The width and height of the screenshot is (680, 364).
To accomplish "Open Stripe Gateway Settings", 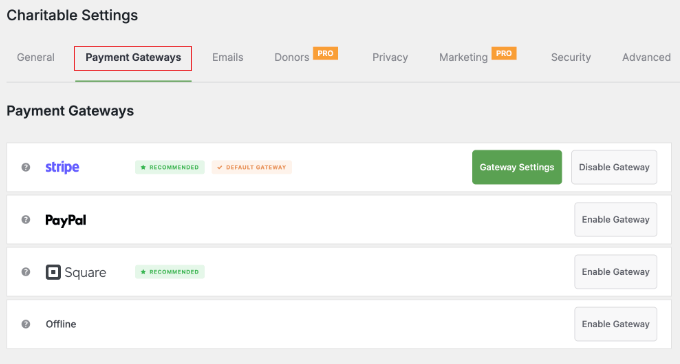I will pyautogui.click(x=517, y=167).
